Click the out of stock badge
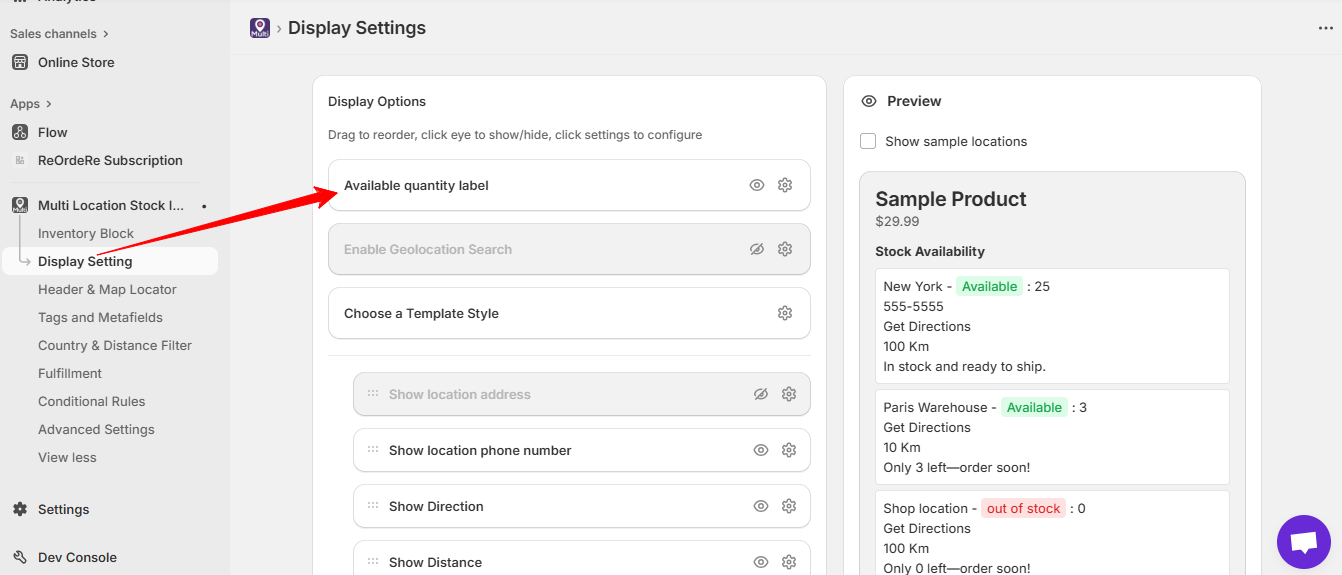 [x=1023, y=508]
